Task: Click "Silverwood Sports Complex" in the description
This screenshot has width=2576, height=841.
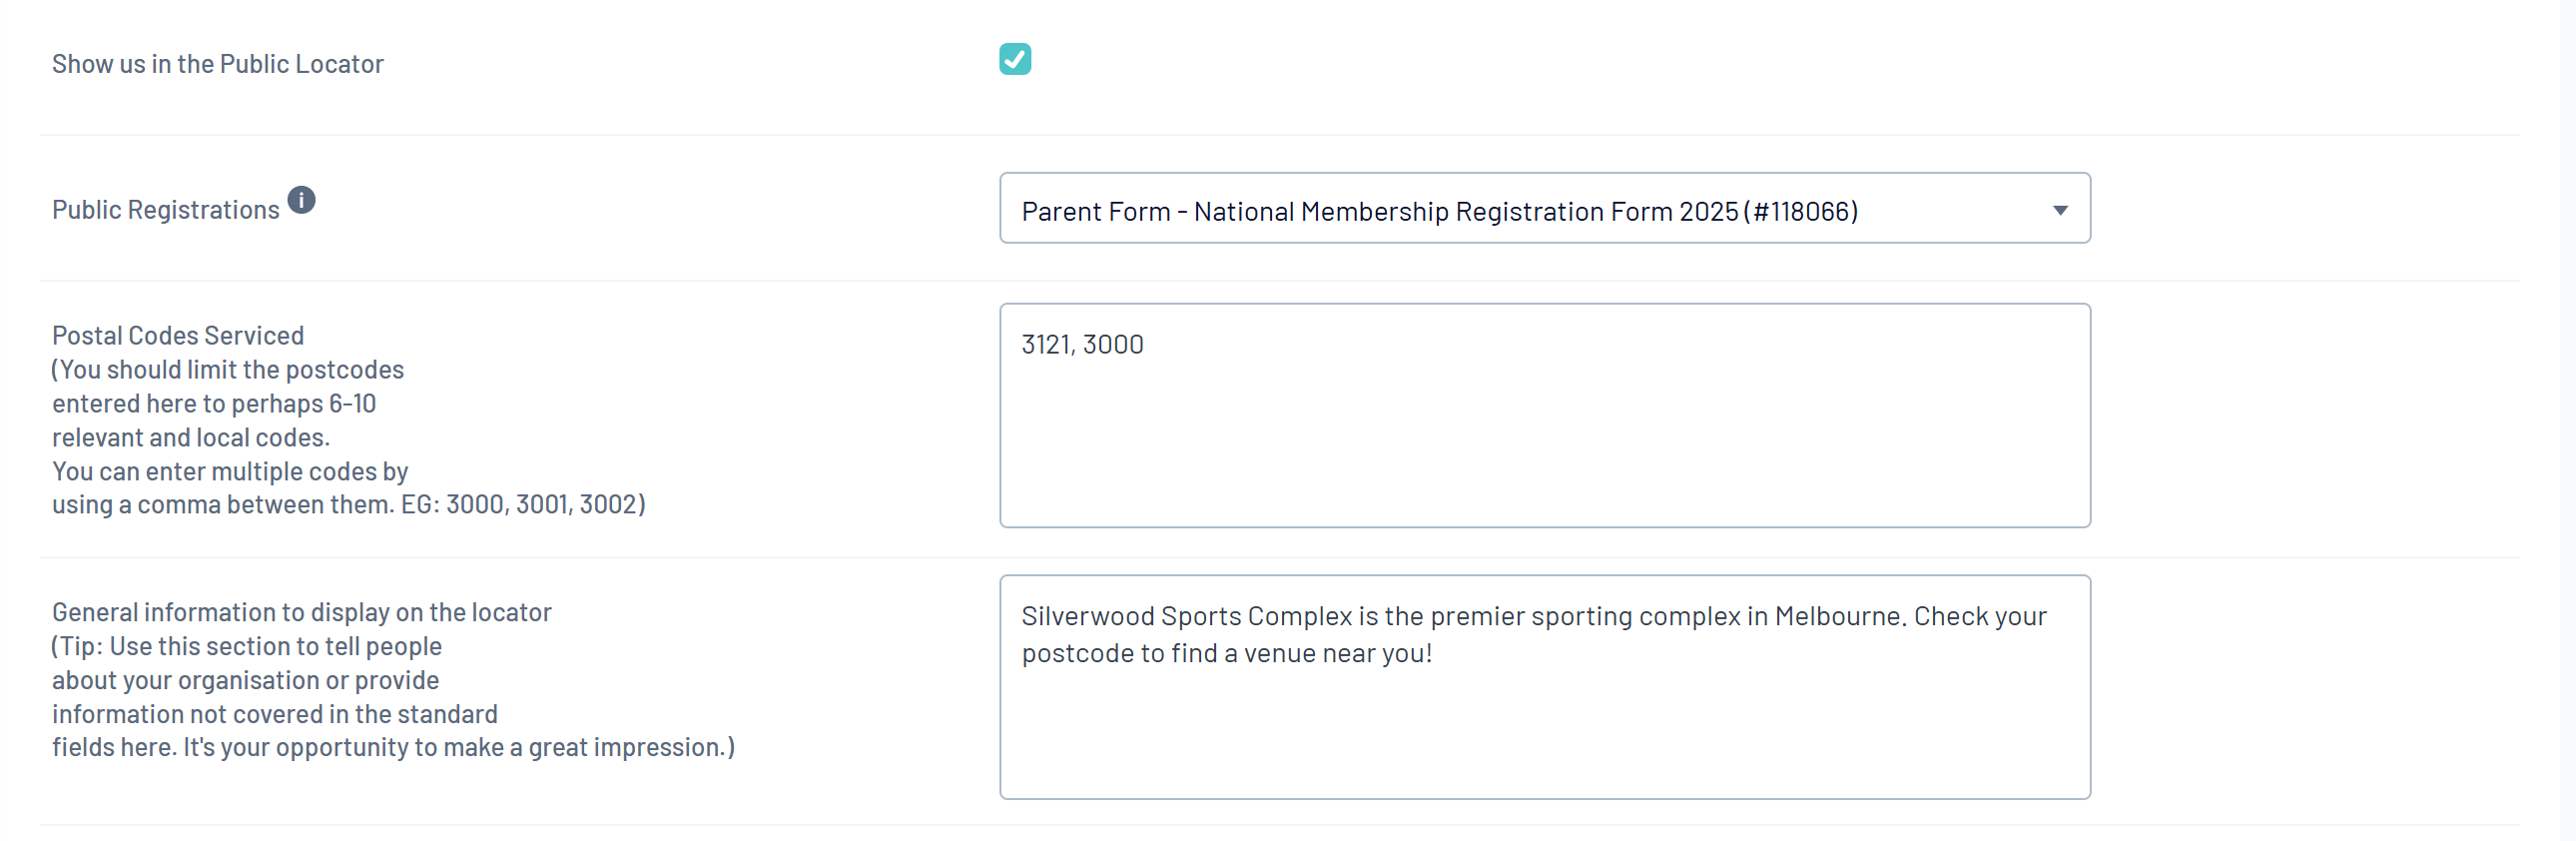Action: click(1186, 616)
